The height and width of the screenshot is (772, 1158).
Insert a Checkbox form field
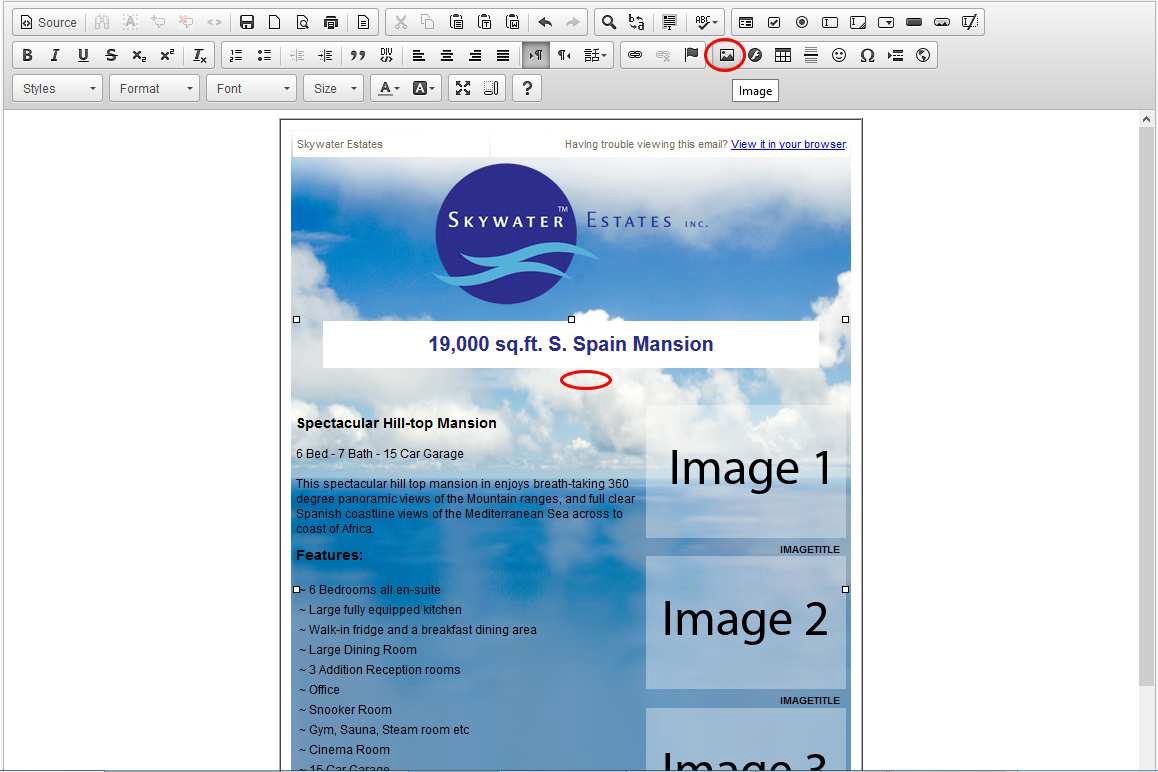coord(774,22)
